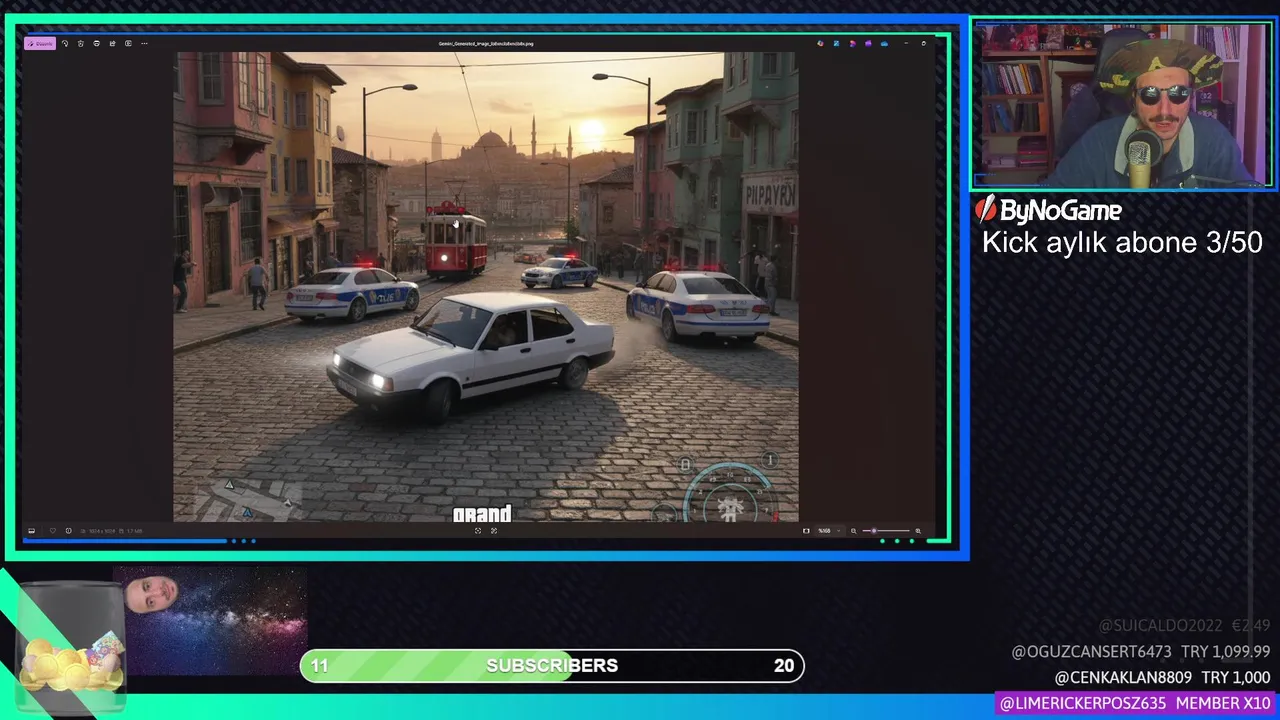
Task: Open the Edit button in Photos toolbar
Action: click(40, 44)
